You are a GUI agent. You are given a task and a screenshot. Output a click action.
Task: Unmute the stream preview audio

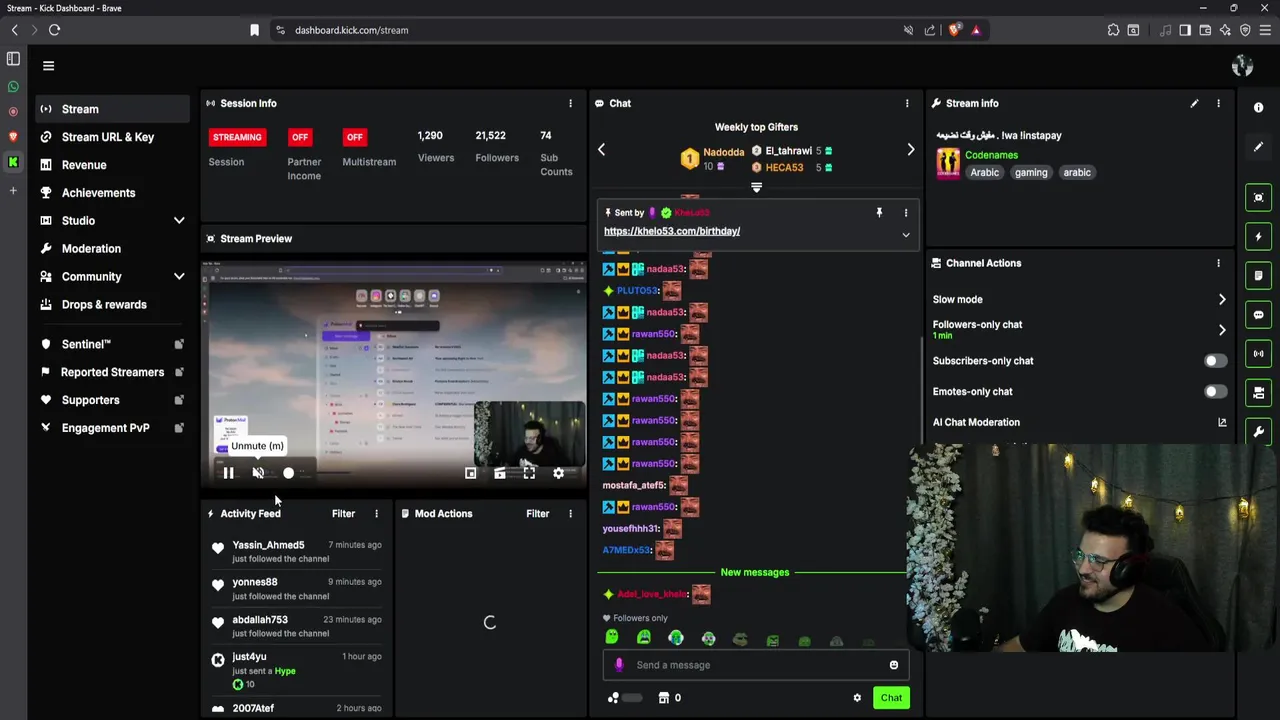coord(258,473)
